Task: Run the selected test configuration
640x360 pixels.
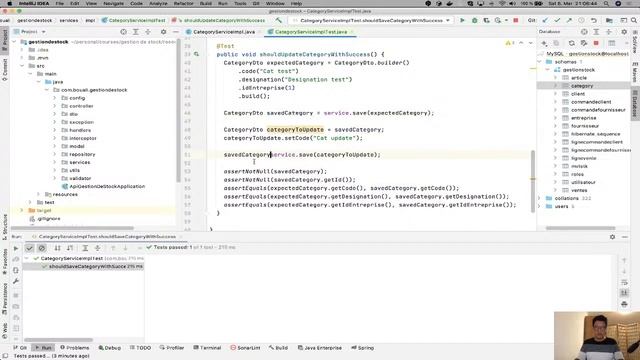Action: click(462, 20)
